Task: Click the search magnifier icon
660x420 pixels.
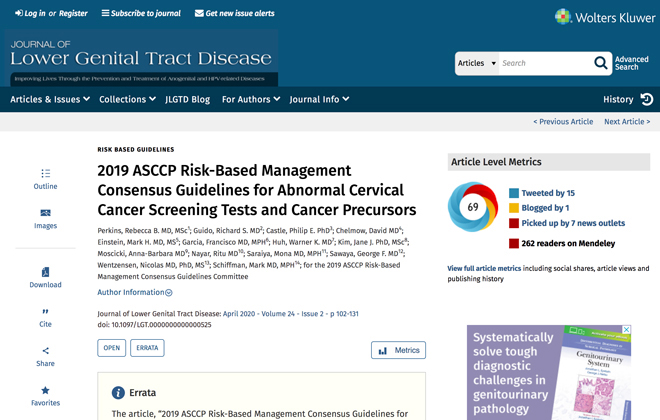Action: (601, 63)
